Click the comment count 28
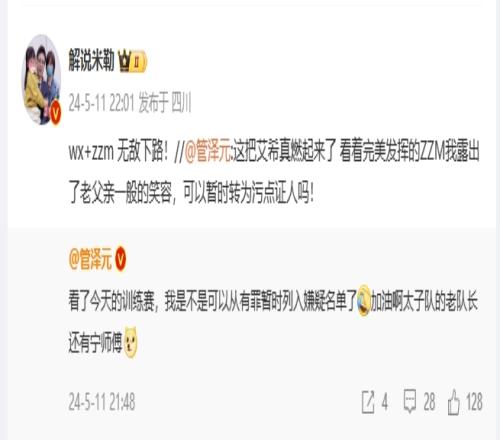 pyautogui.click(x=429, y=402)
